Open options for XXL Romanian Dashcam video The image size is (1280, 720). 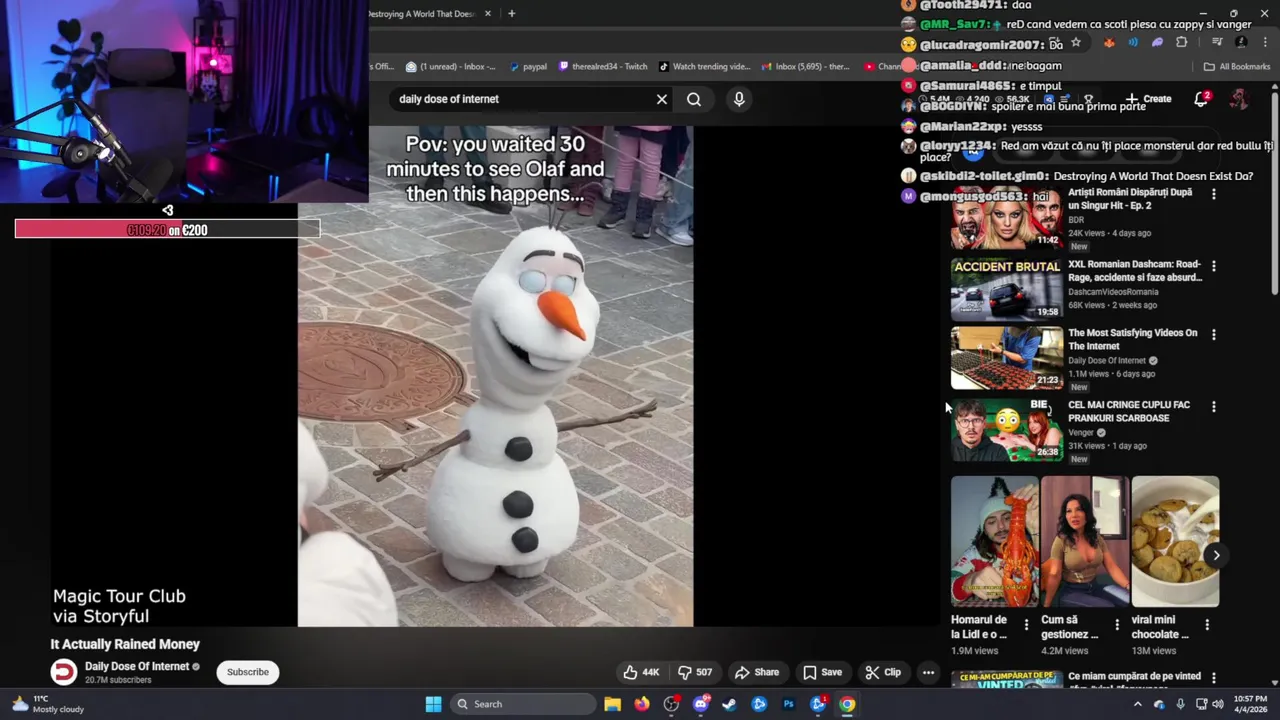(x=1214, y=267)
